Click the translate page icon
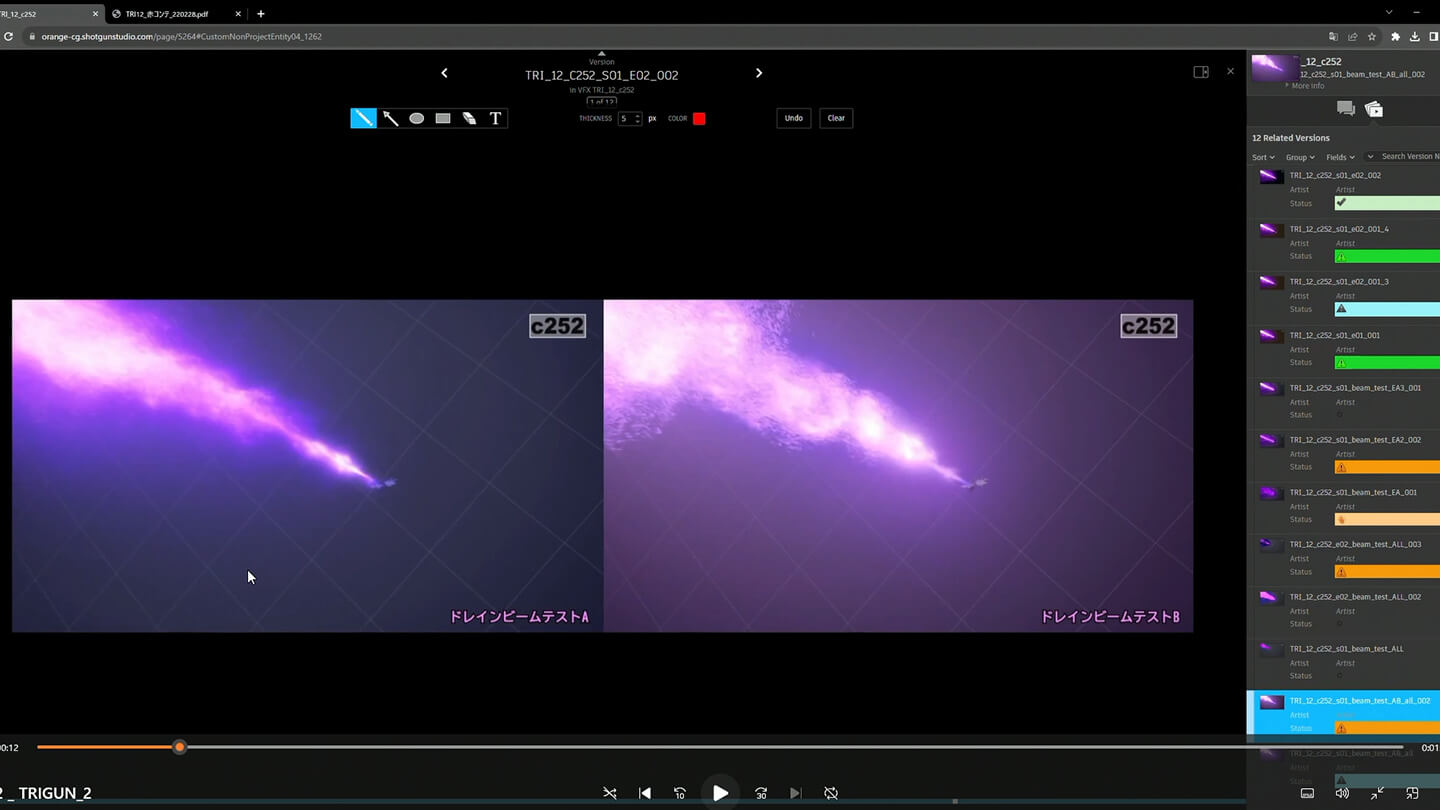The height and width of the screenshot is (810, 1440). tap(1333, 37)
